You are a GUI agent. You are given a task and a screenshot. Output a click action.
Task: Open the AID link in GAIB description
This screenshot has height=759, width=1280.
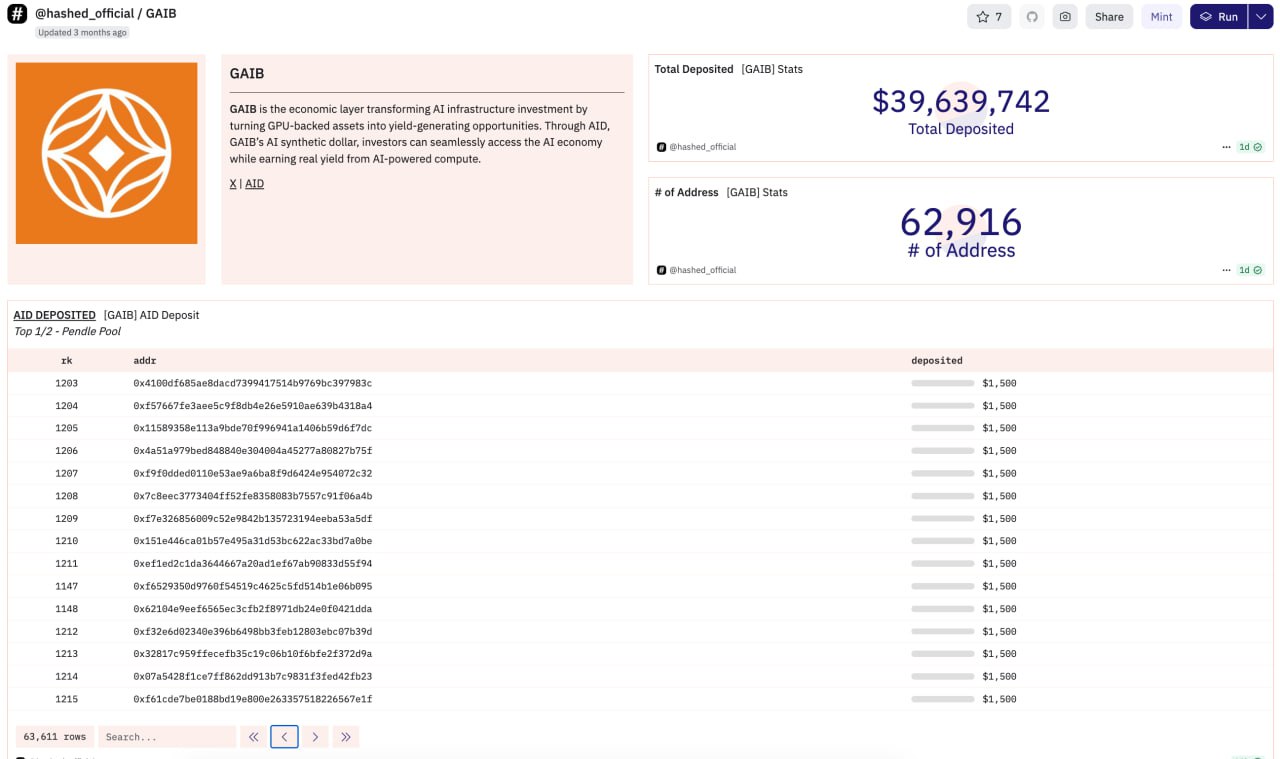click(x=255, y=184)
